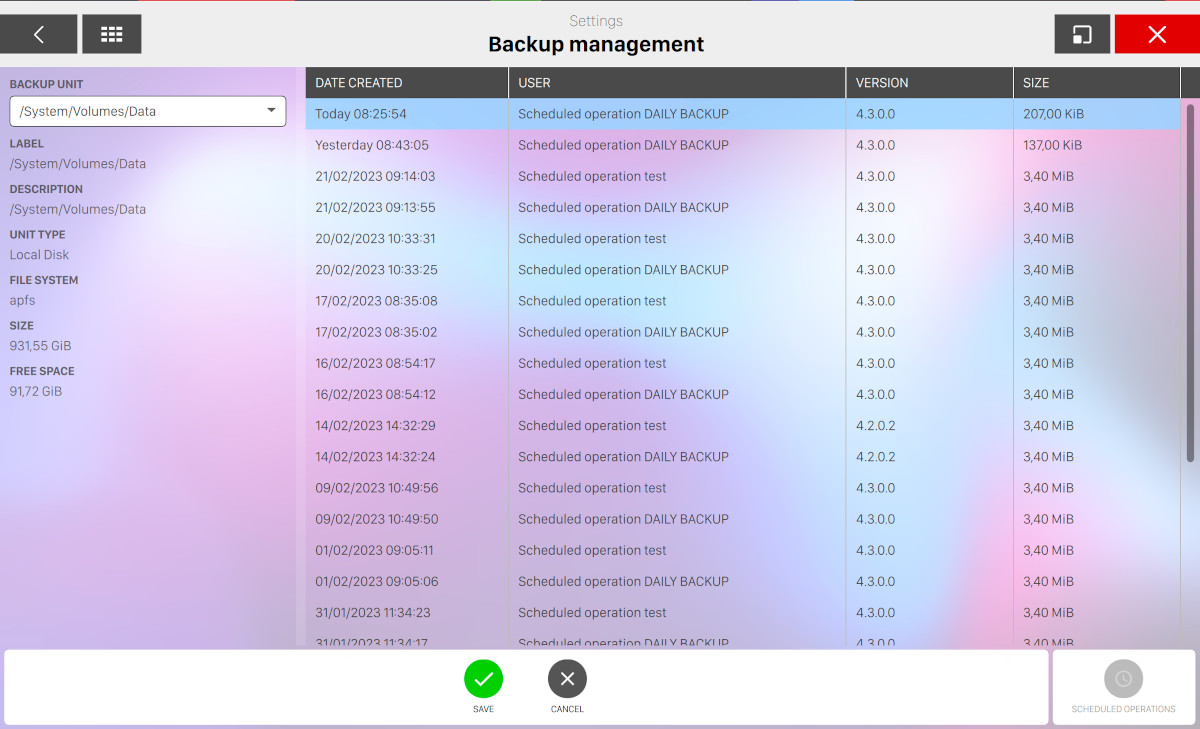1200x729 pixels.
Task: Sort by Date Created column header
Action: [x=406, y=83]
